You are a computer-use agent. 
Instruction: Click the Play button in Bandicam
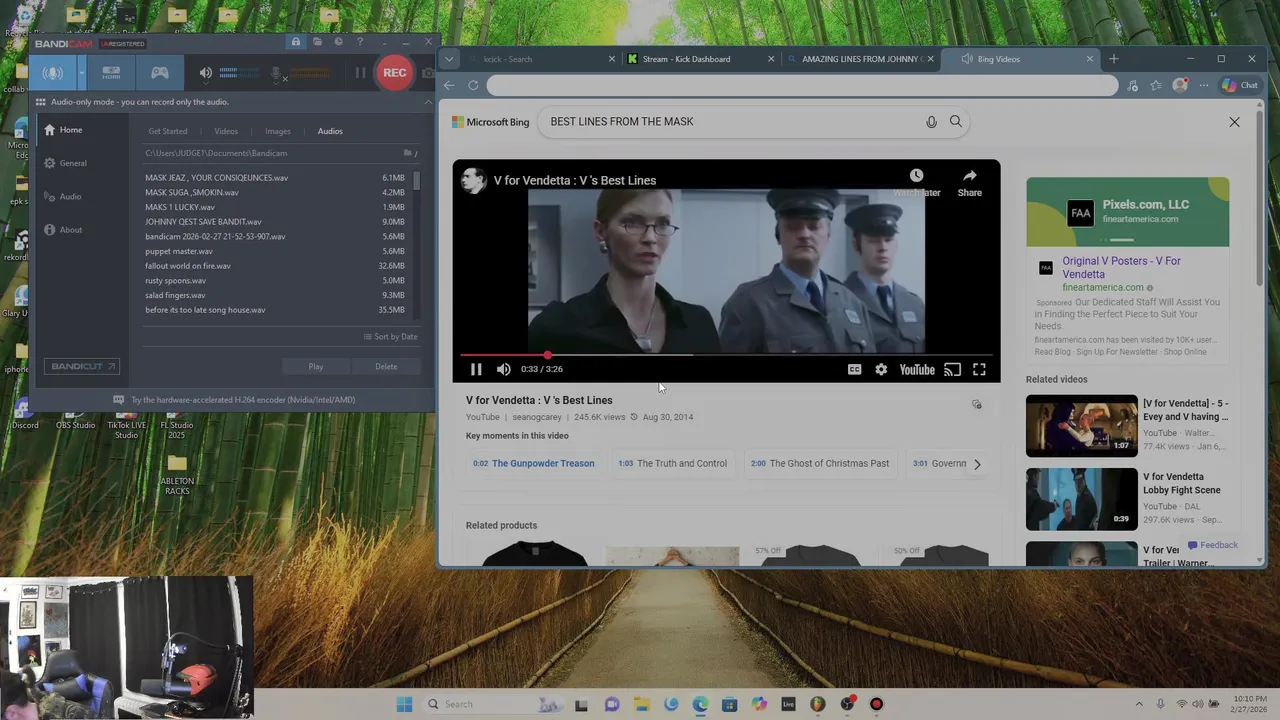click(x=316, y=367)
